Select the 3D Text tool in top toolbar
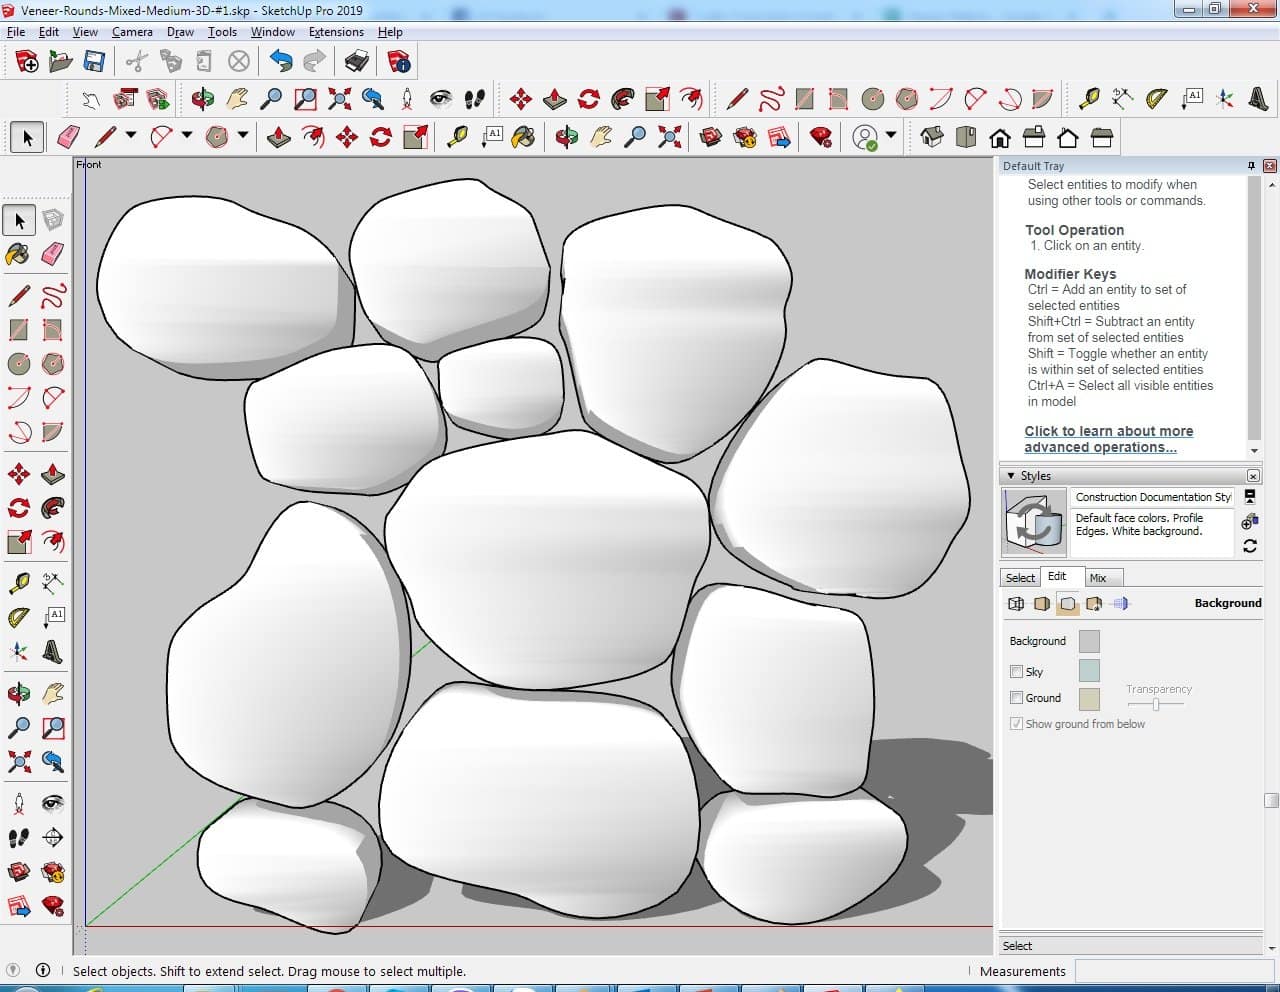 [x=1258, y=98]
